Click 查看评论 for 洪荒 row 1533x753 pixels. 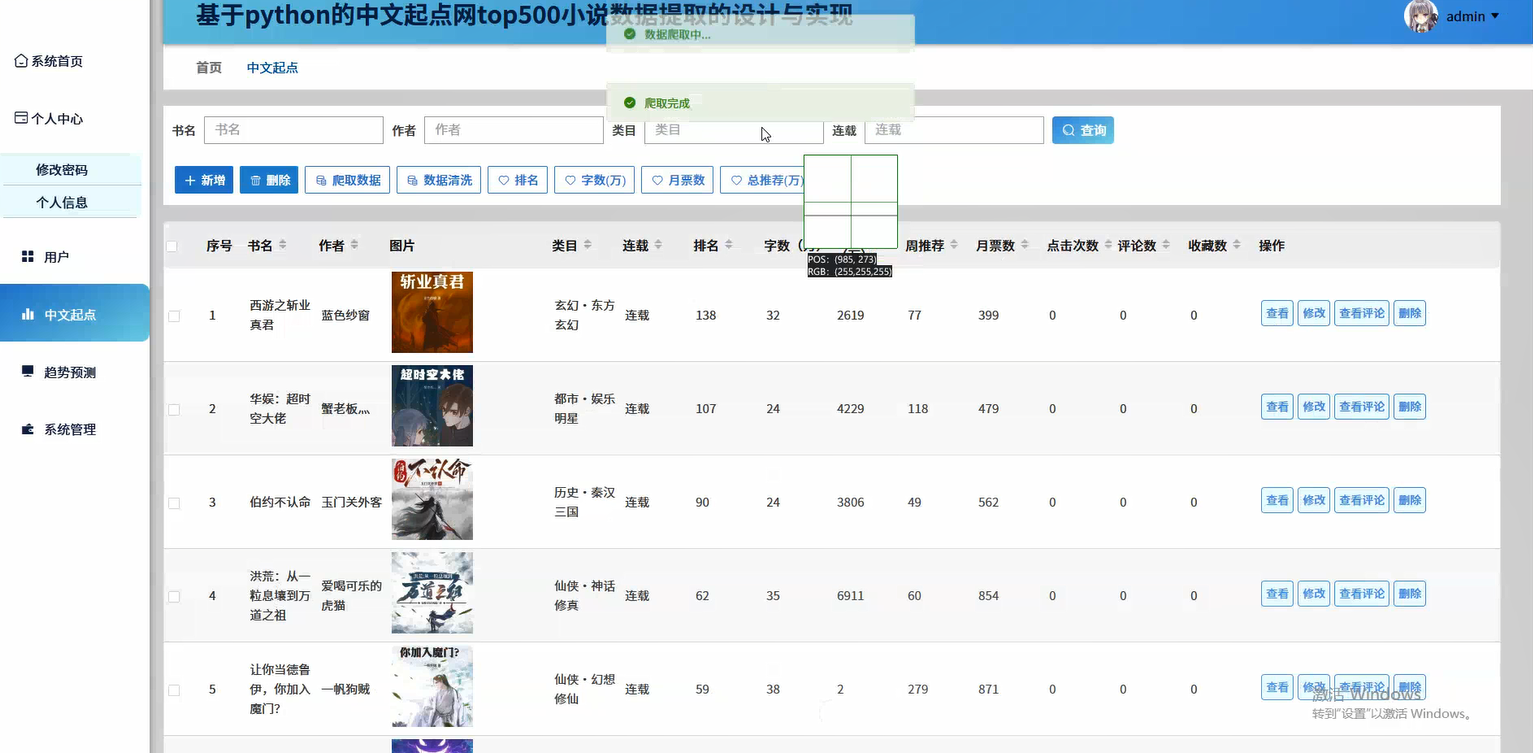(1362, 594)
